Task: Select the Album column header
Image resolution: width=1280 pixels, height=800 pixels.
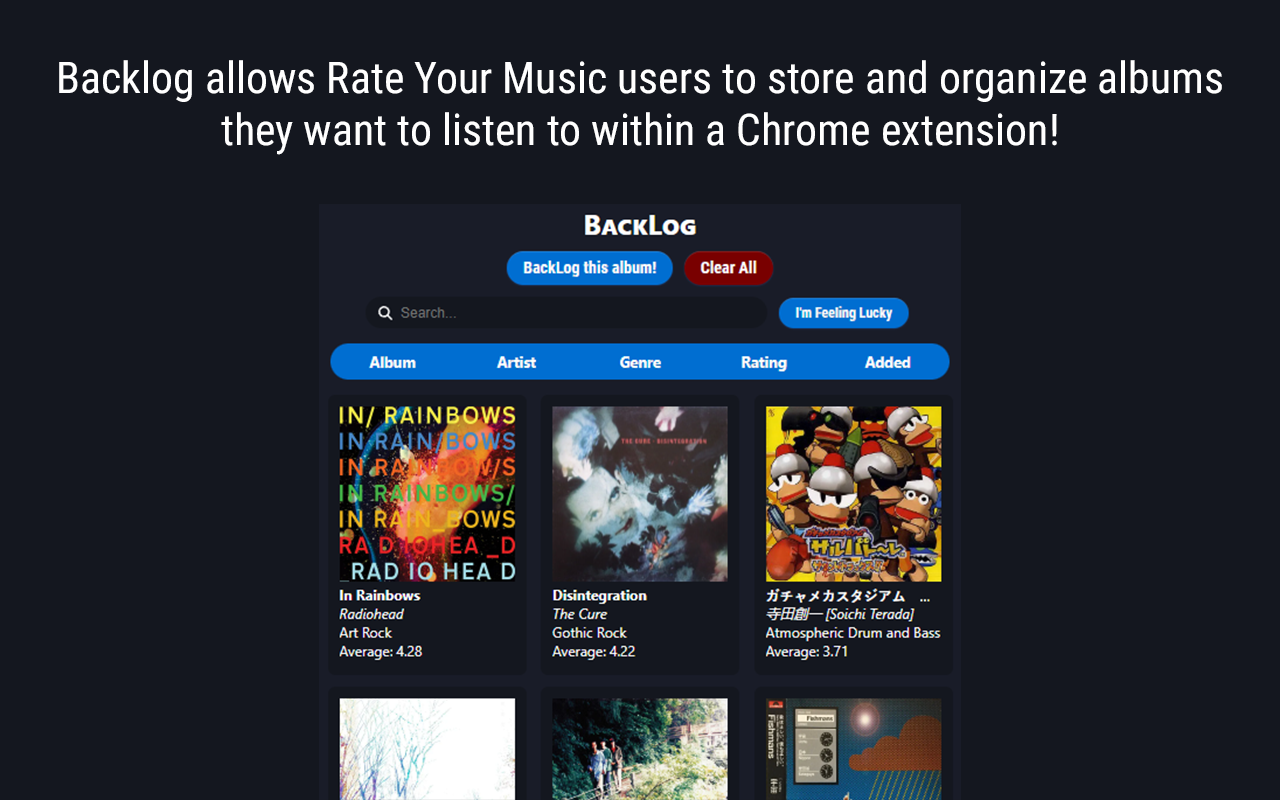Action: pos(393,362)
